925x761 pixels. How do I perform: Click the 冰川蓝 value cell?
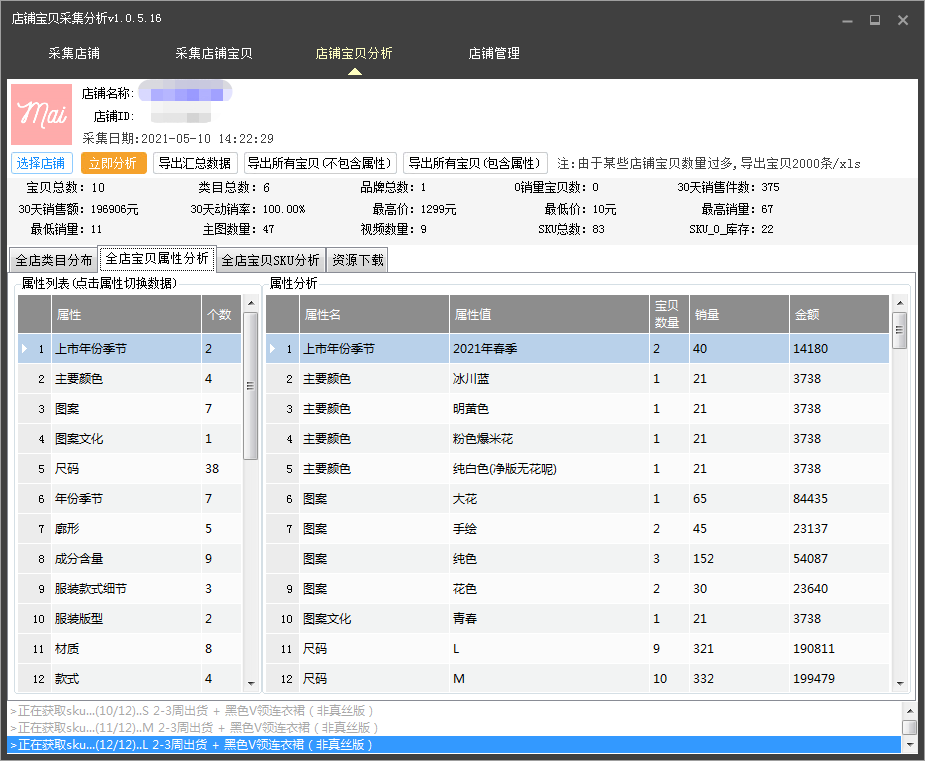point(549,379)
